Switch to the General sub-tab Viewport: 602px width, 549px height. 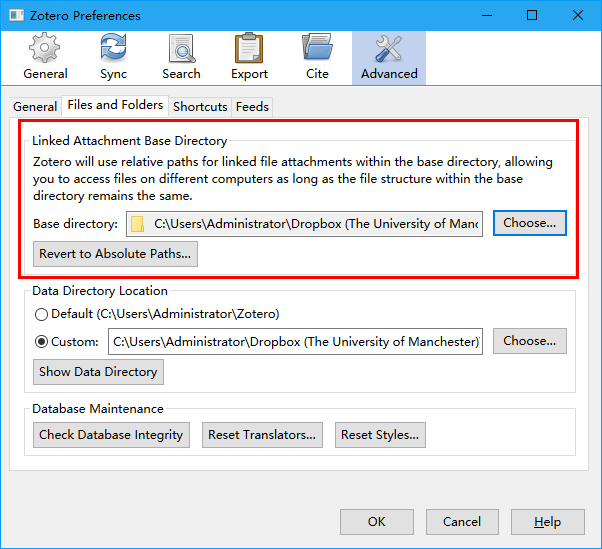point(35,106)
